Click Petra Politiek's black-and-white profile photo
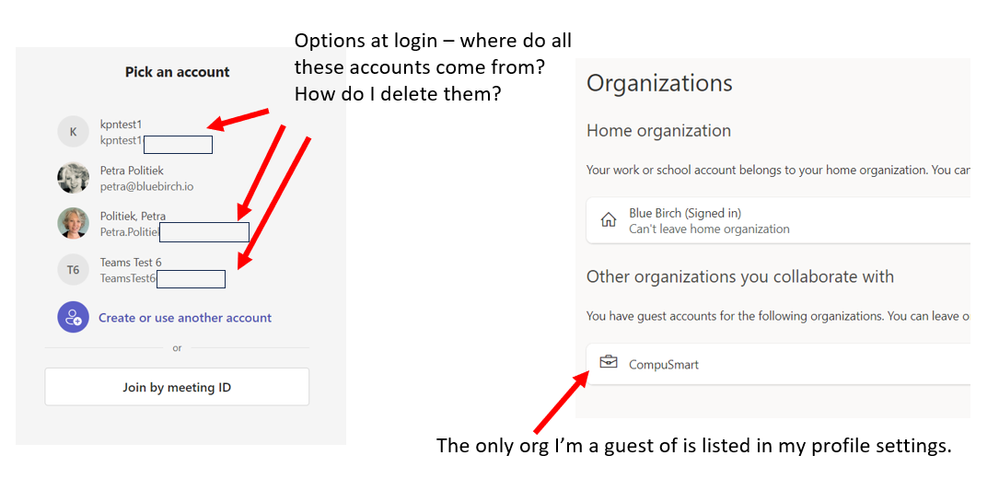Viewport: 999px width, 493px height. pyautogui.click(x=72, y=177)
